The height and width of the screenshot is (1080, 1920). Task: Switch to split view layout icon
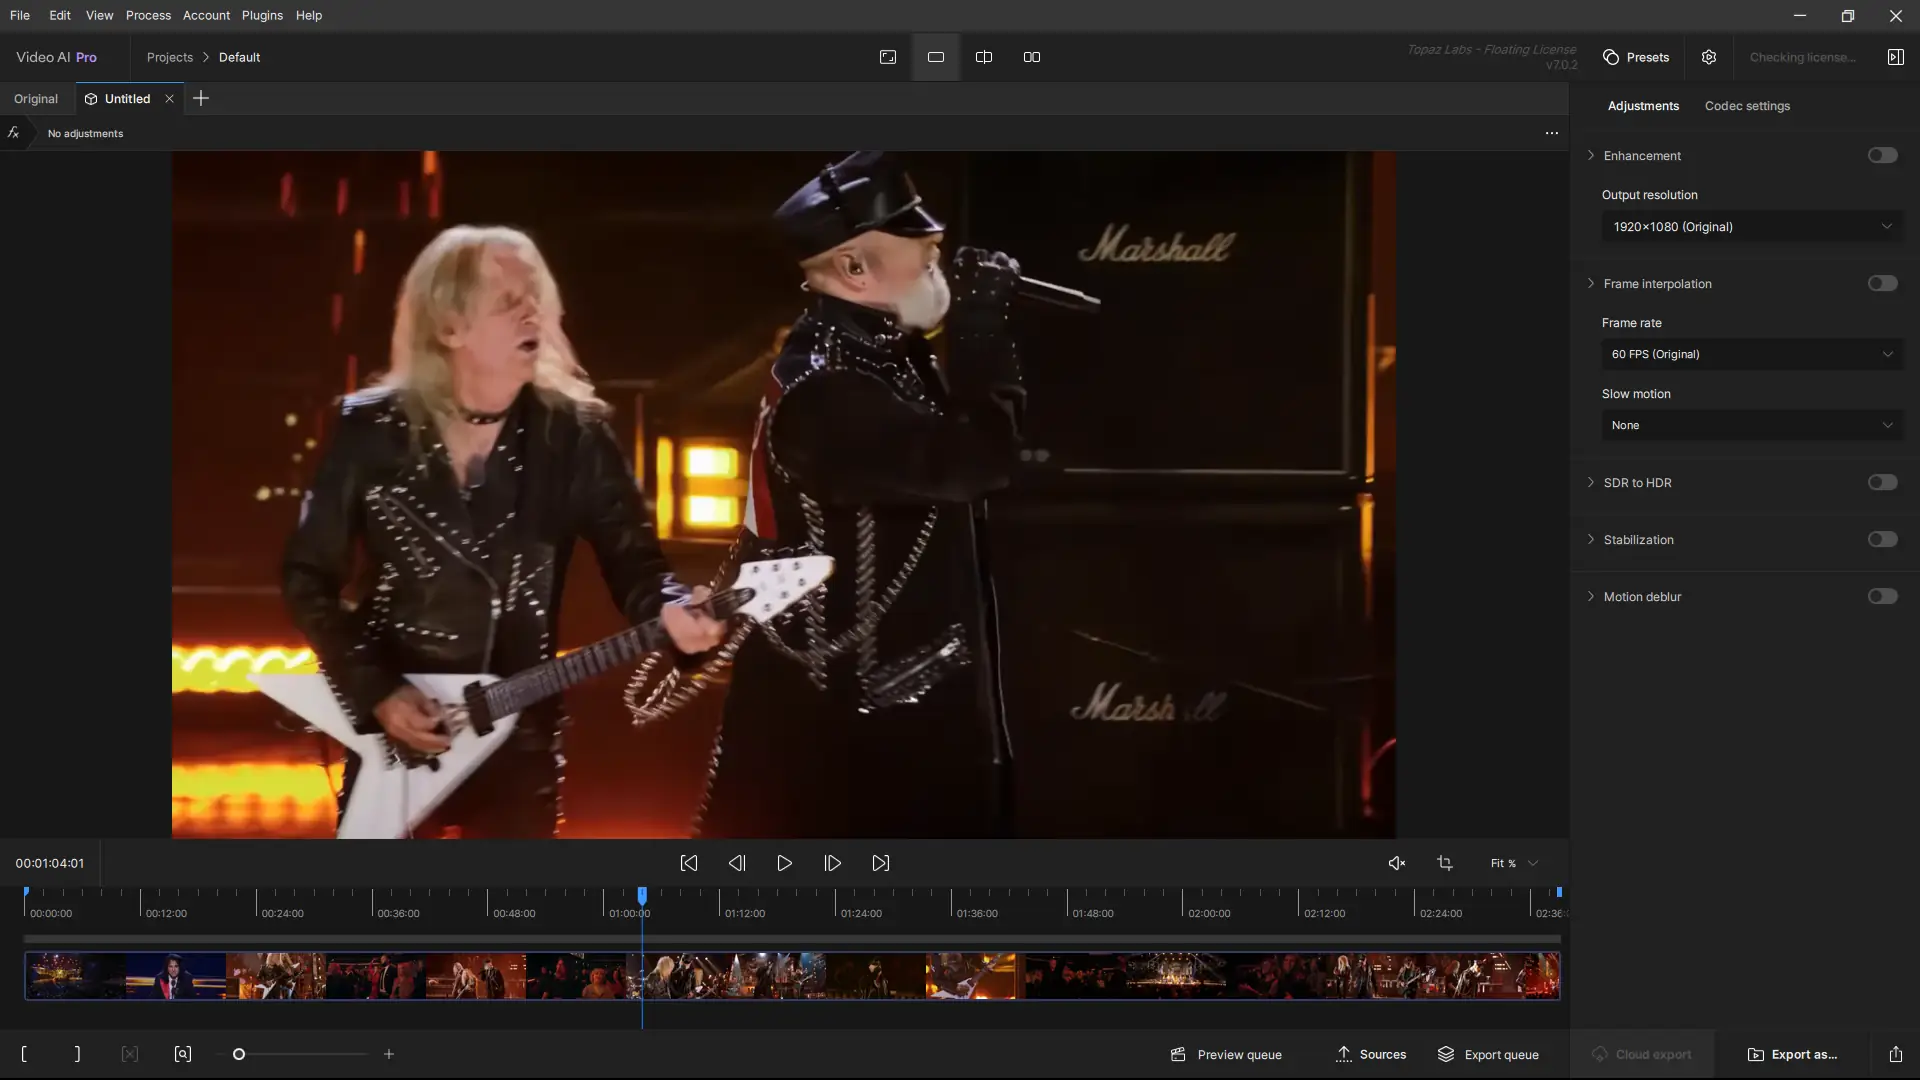(x=984, y=57)
